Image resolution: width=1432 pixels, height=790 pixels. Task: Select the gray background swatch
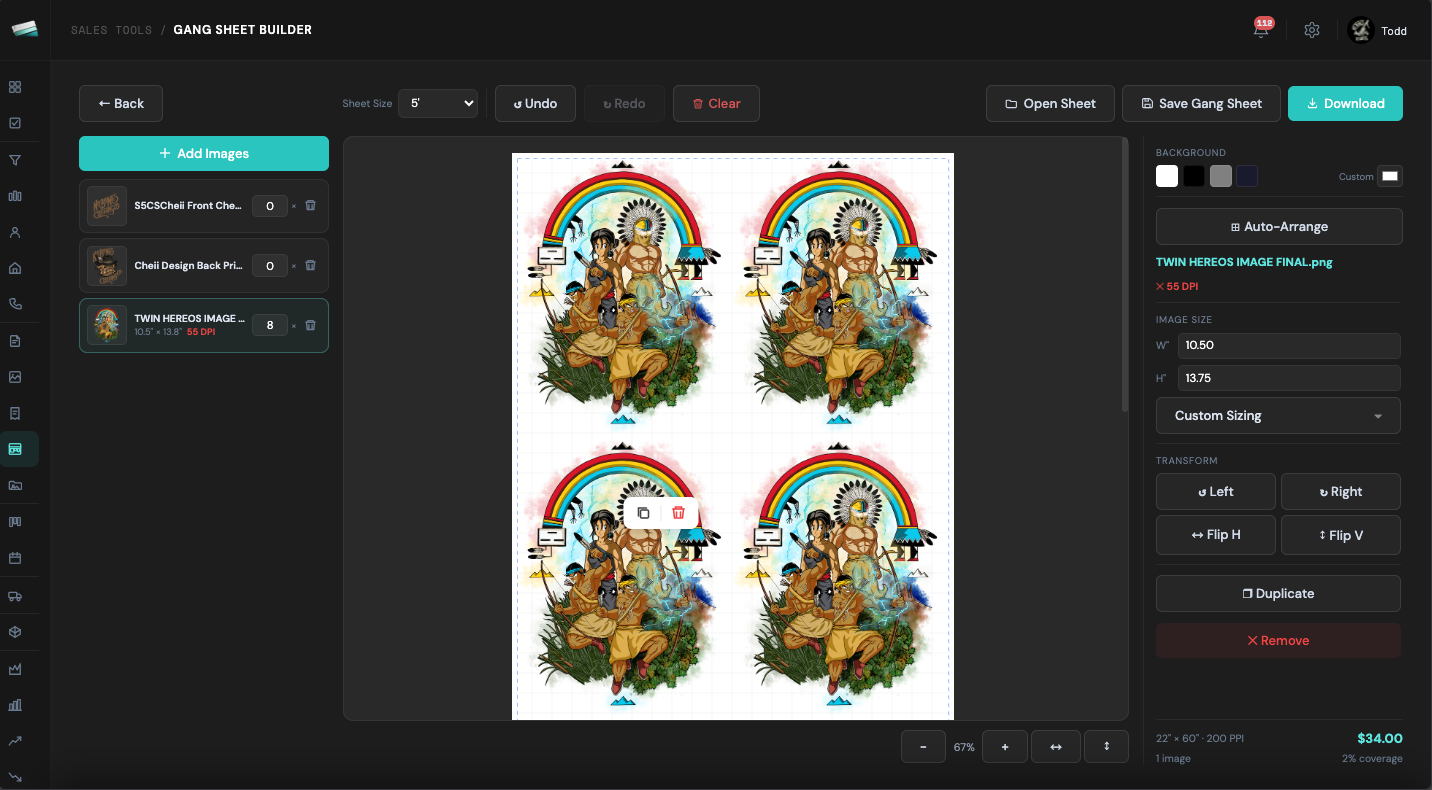pyautogui.click(x=1221, y=176)
